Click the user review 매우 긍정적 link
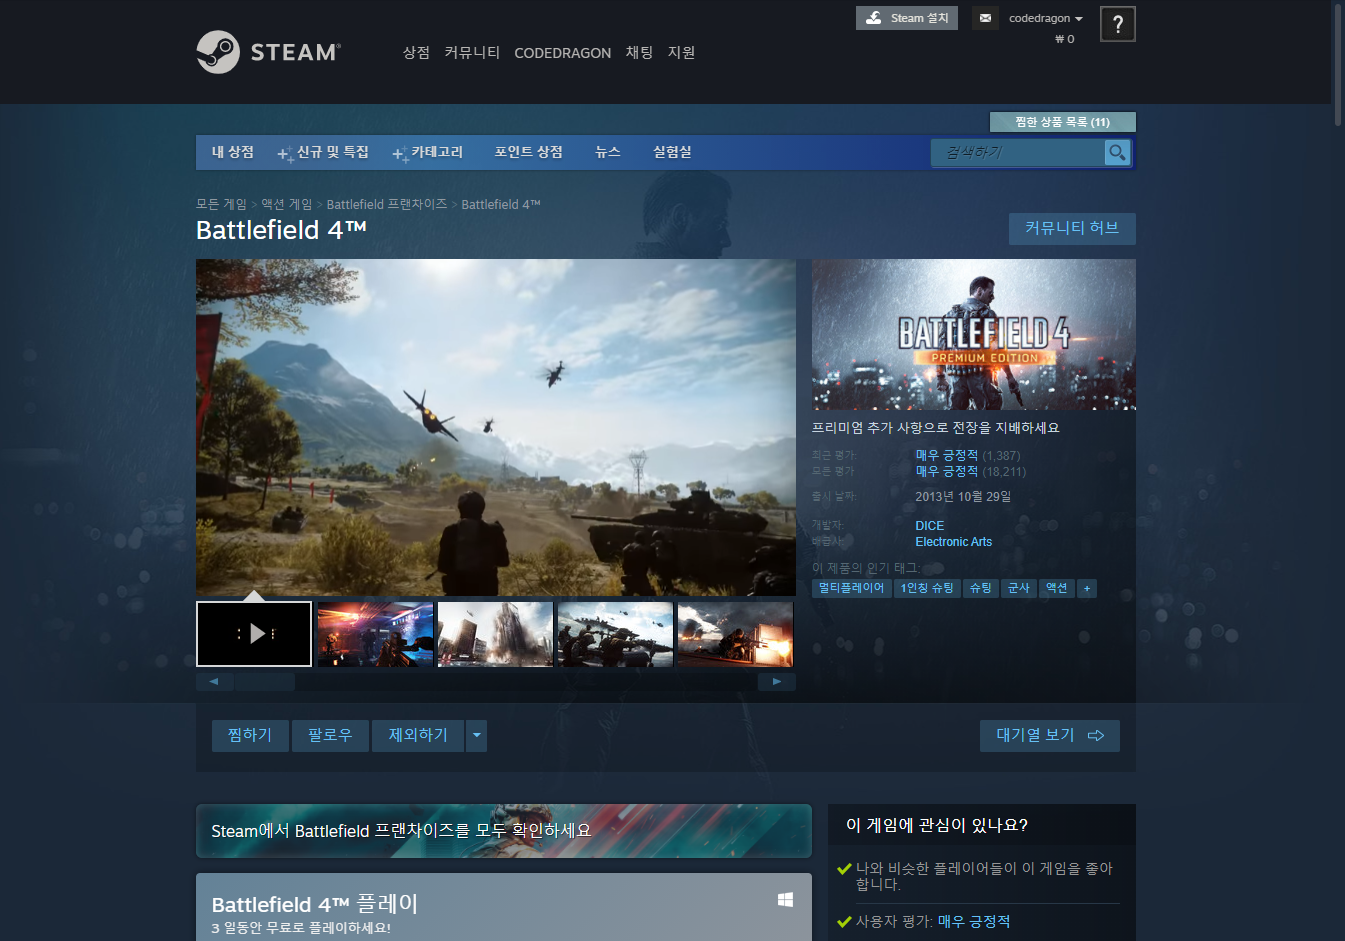The image size is (1345, 941). pyautogui.click(x=974, y=922)
